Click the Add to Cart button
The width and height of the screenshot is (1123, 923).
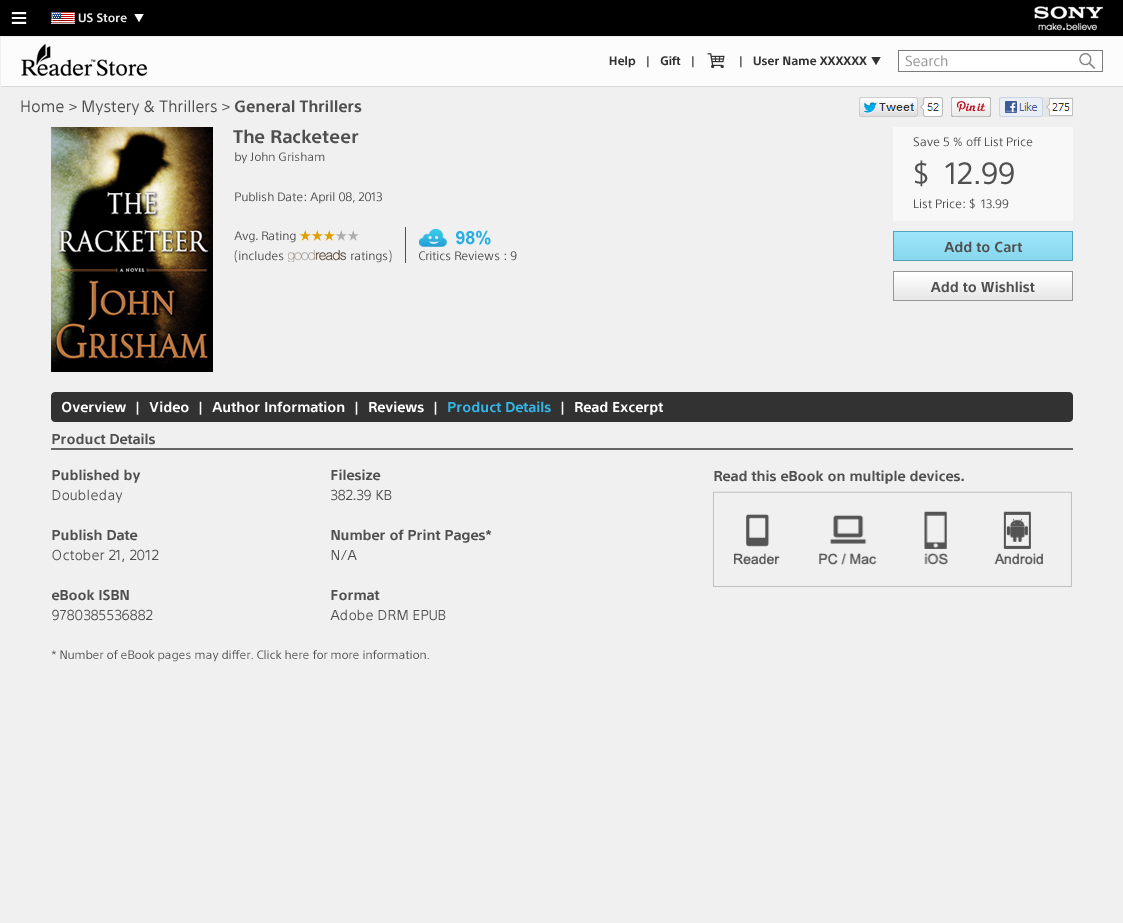point(983,246)
